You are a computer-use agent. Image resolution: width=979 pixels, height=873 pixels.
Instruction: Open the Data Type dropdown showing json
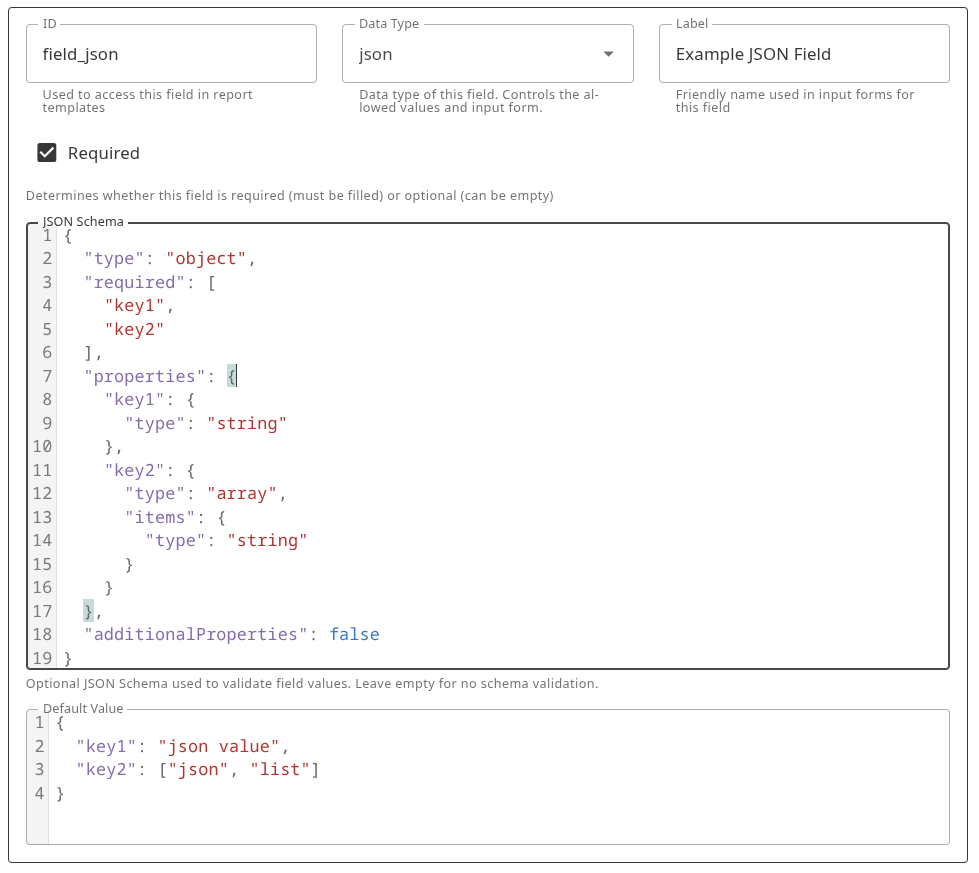tap(488, 54)
